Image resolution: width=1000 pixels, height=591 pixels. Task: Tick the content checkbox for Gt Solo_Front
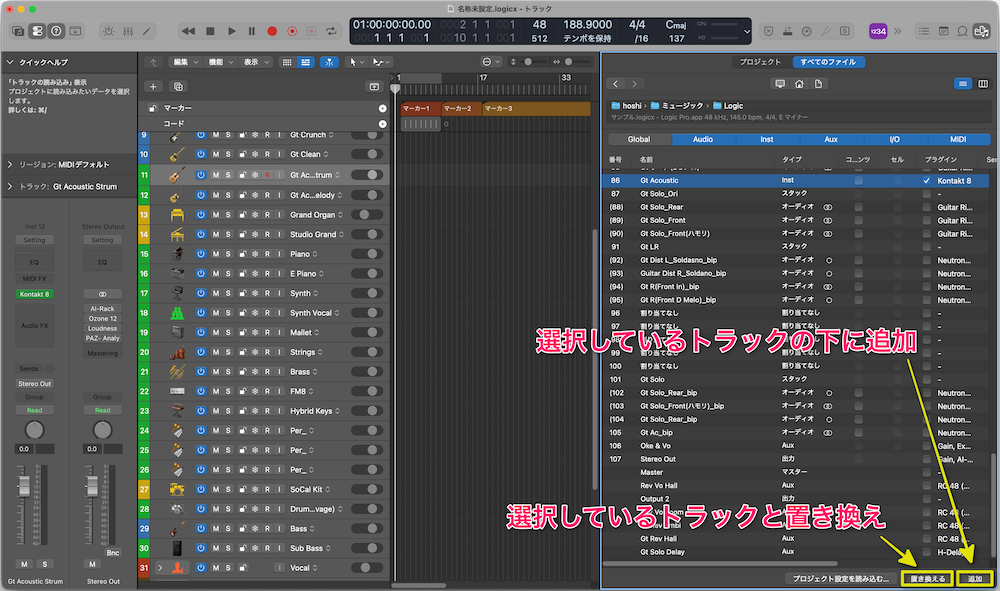click(x=858, y=220)
